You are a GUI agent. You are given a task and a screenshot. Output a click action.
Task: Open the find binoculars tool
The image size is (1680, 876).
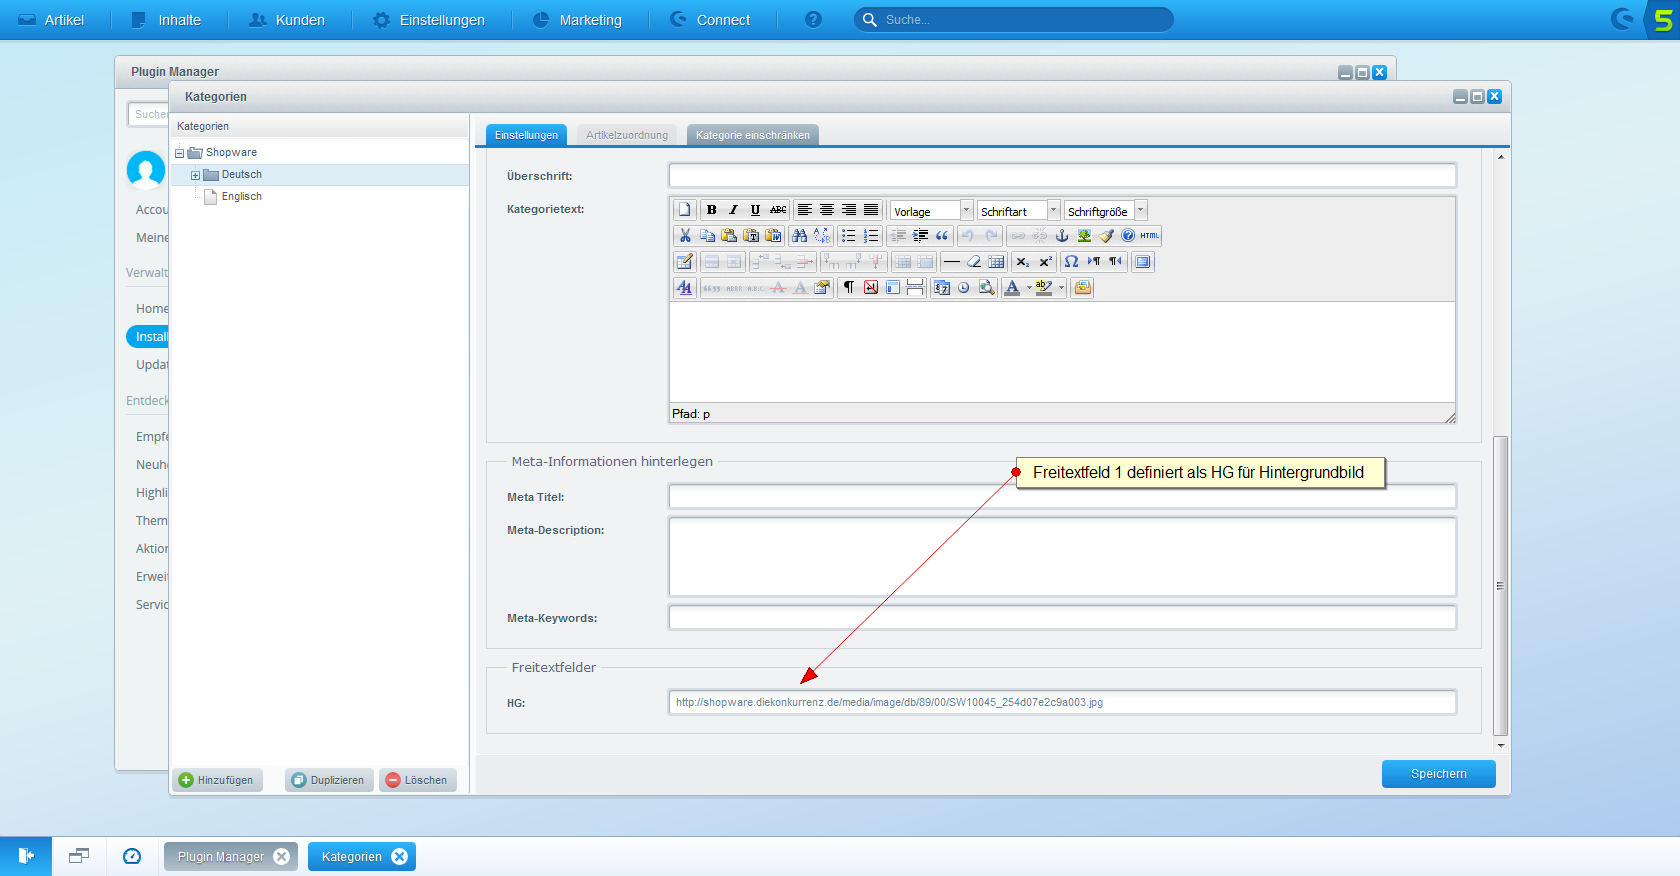coord(799,236)
